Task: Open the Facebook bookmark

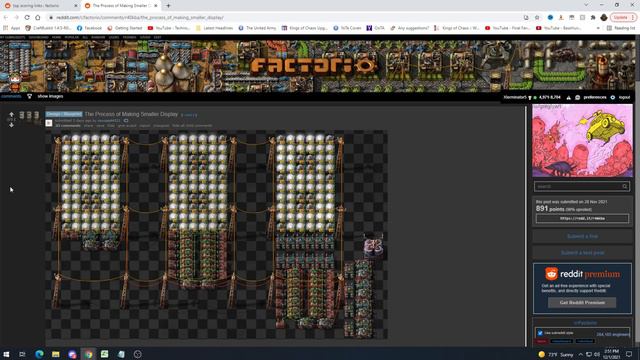Action: [89, 28]
